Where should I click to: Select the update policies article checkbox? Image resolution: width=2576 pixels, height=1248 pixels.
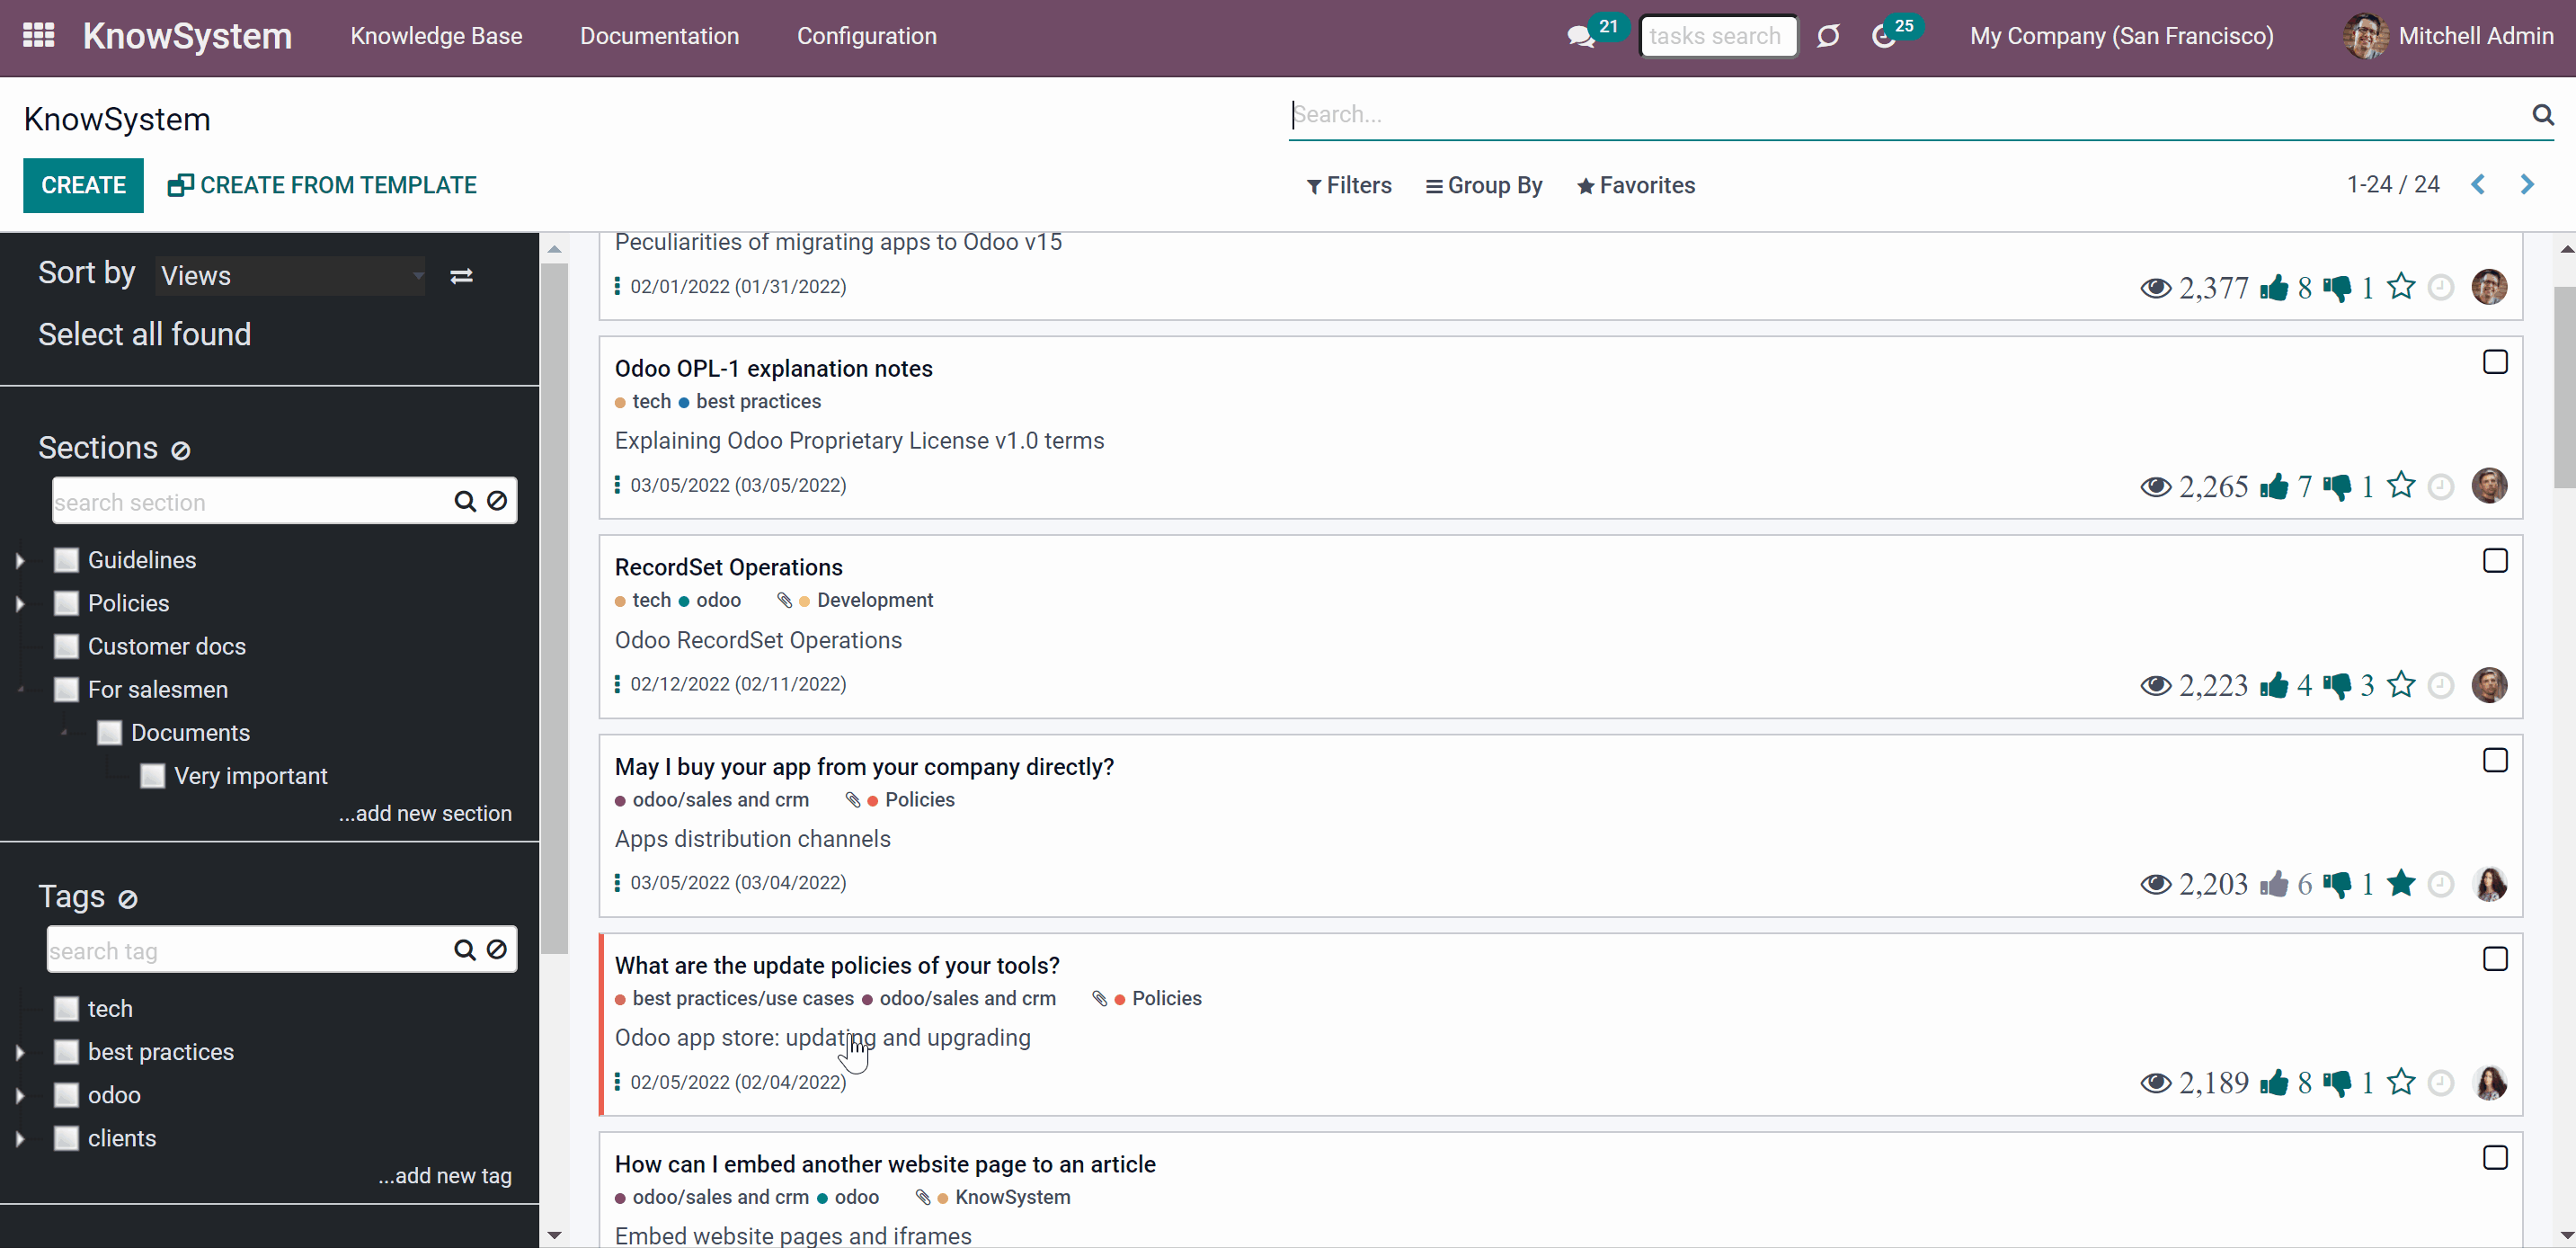2495,959
